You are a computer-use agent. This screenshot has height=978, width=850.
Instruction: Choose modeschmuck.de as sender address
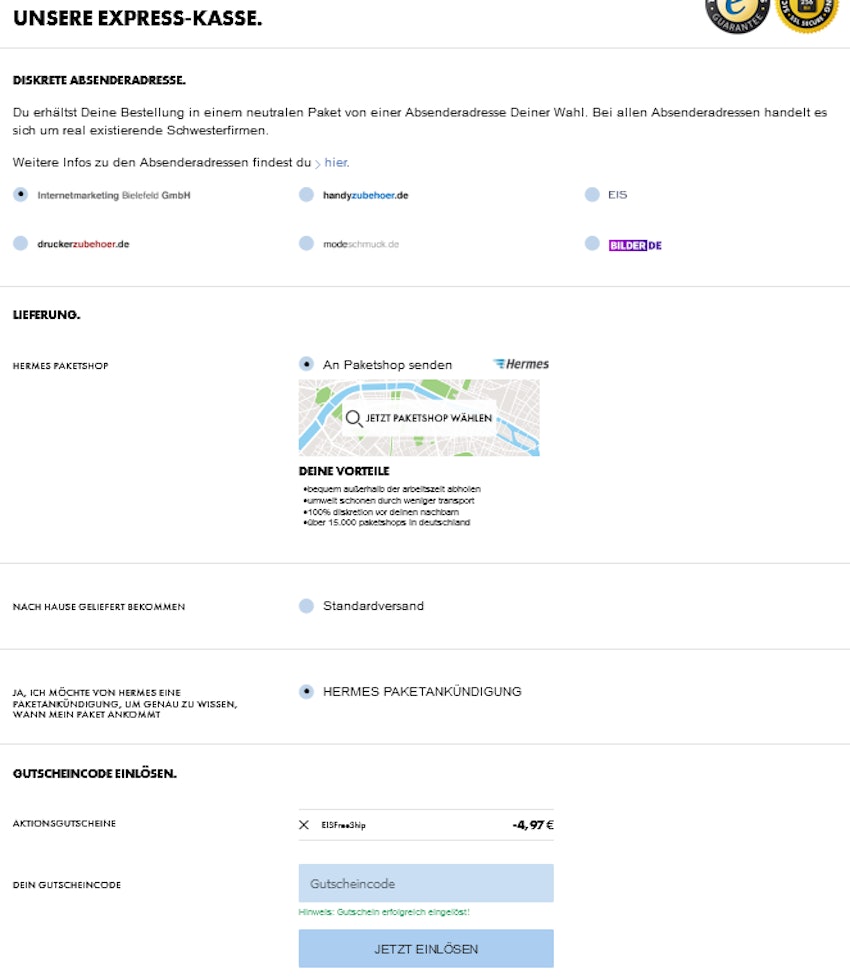[306, 244]
